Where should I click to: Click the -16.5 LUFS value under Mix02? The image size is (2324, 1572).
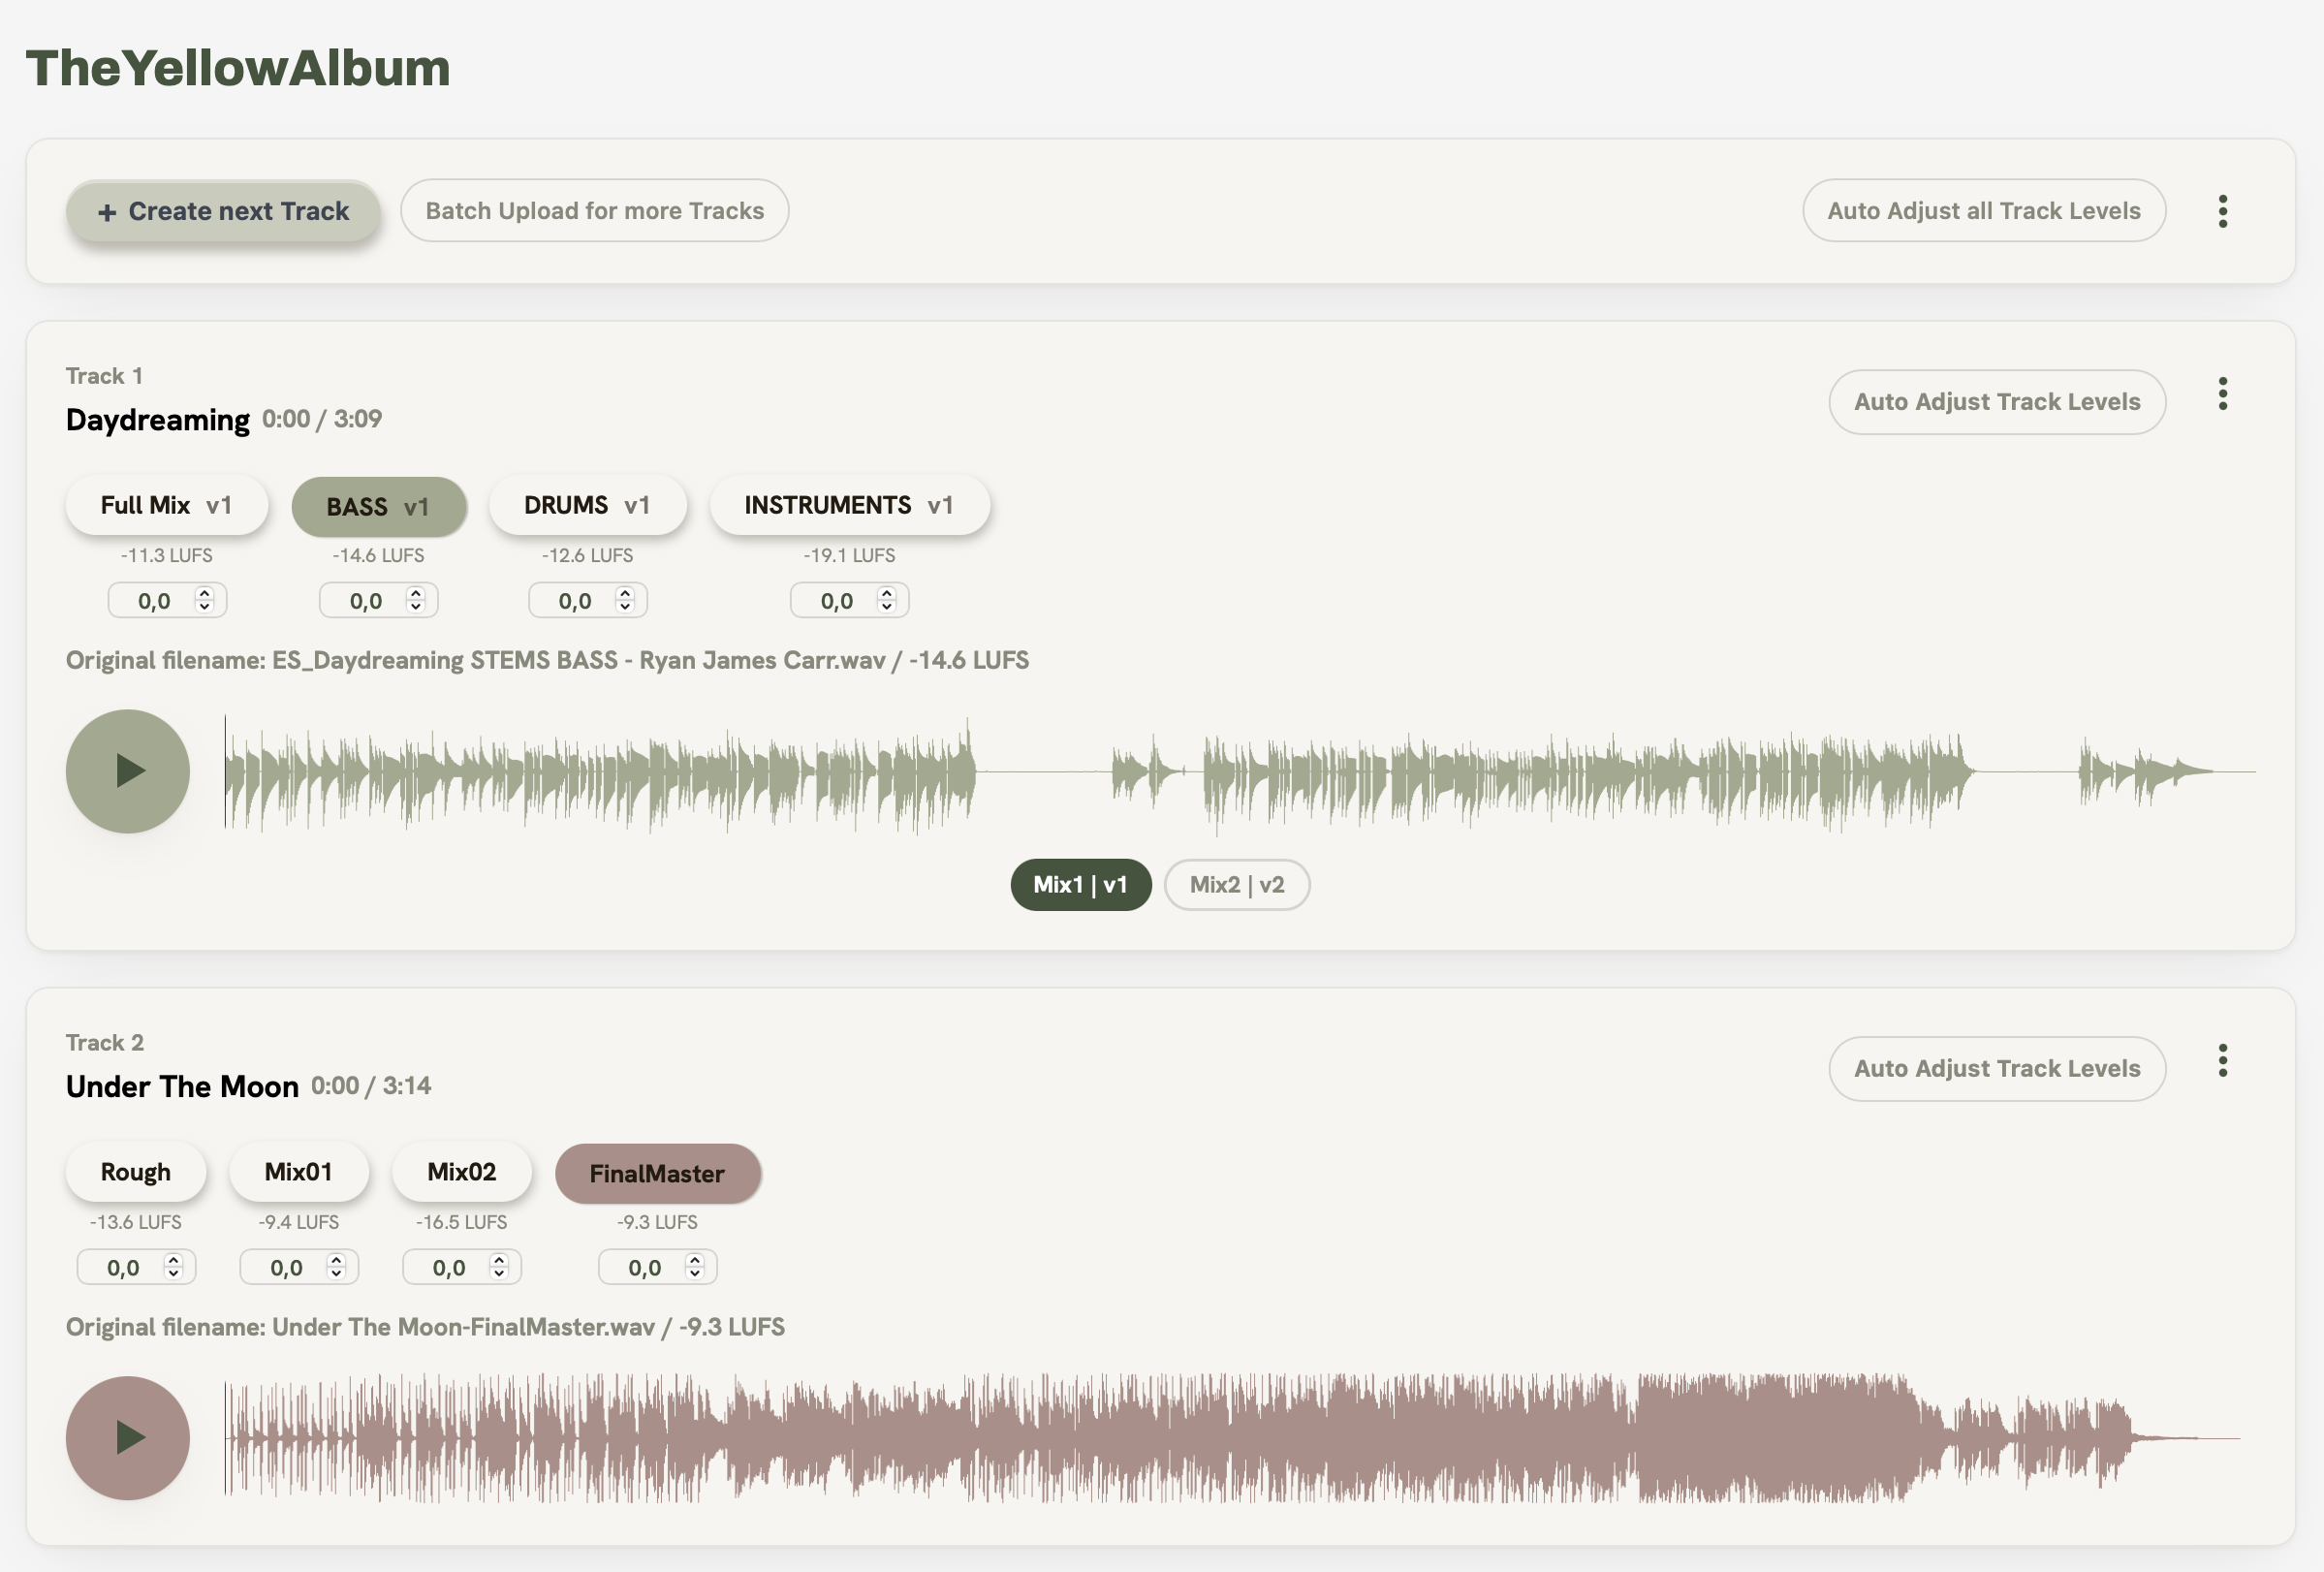point(462,1222)
